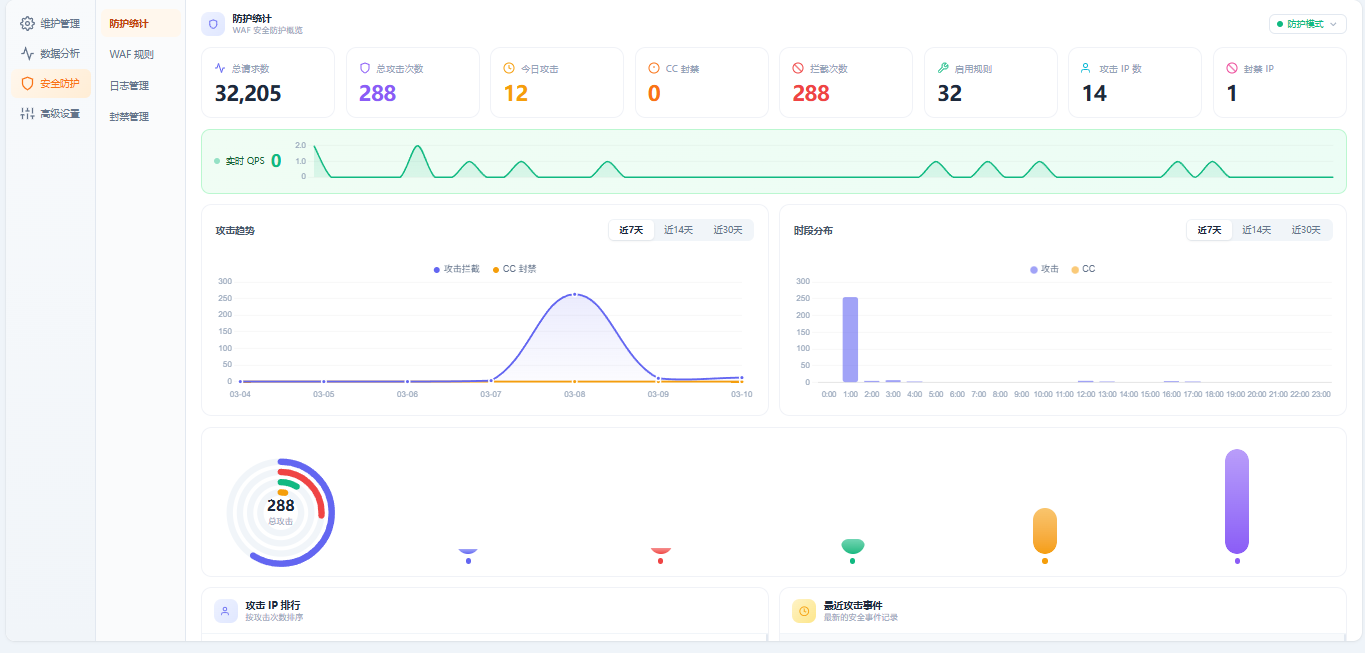
Task: Click the wrench icon on 启用规则 card
Action: 942,68
